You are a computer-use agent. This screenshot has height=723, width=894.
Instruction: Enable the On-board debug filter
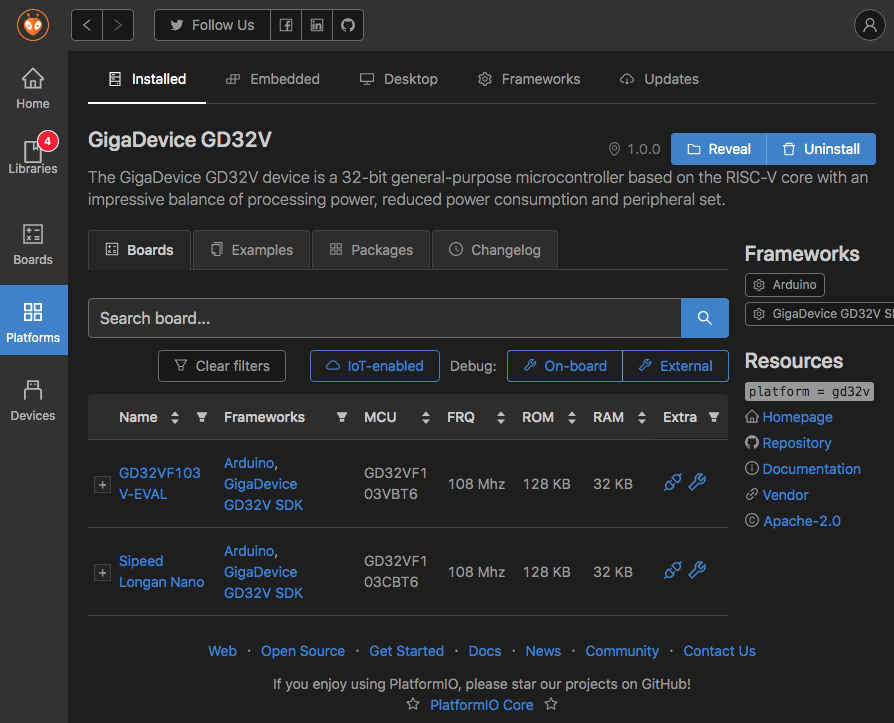point(564,366)
